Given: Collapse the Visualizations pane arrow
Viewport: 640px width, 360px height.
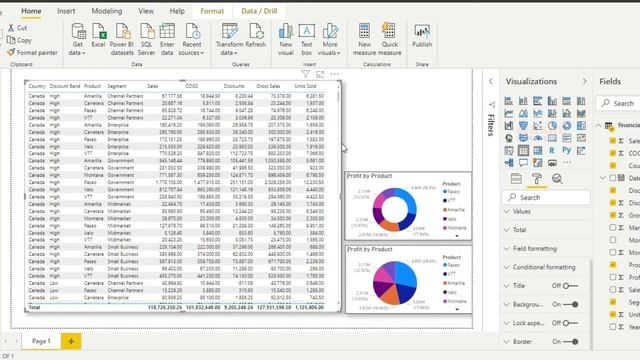Looking at the screenshot, I should pyautogui.click(x=584, y=82).
